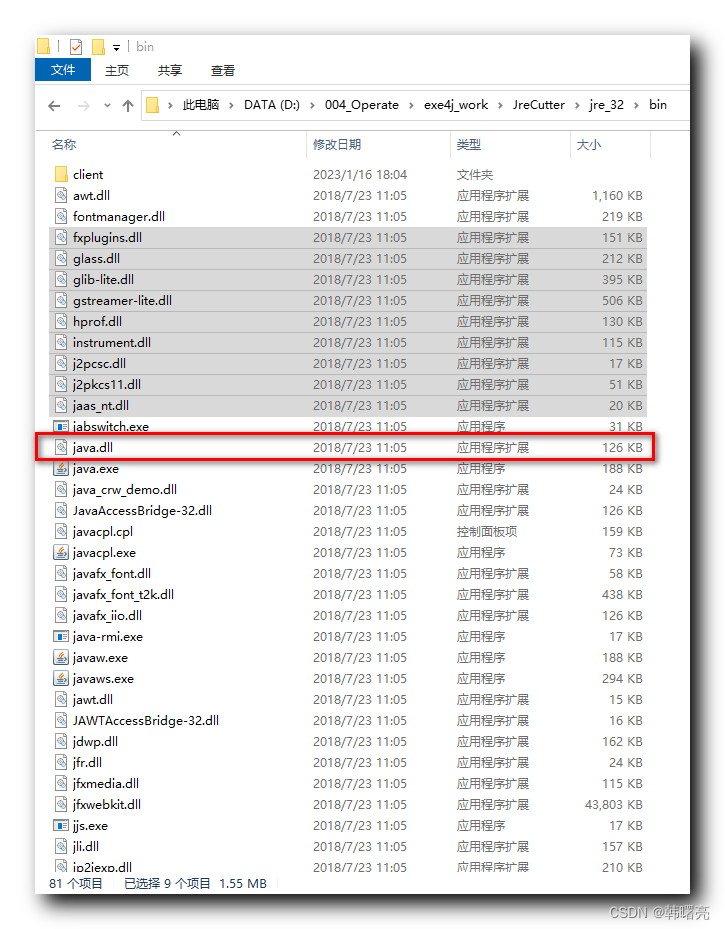This screenshot has height=929, width=725.
Task: Select file name hprof.dll
Action: 97,322
